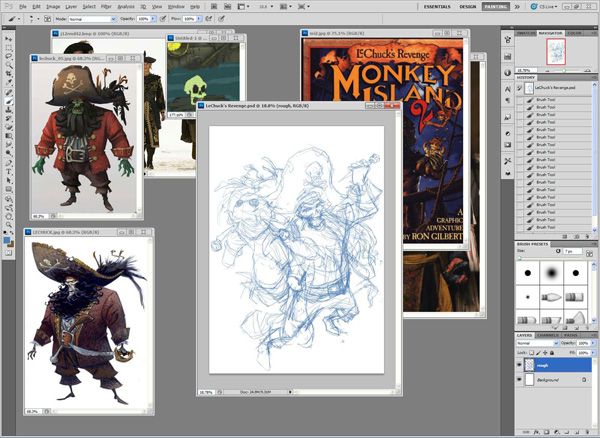
Task: Toggle lock all for layer
Action: [x=551, y=352]
